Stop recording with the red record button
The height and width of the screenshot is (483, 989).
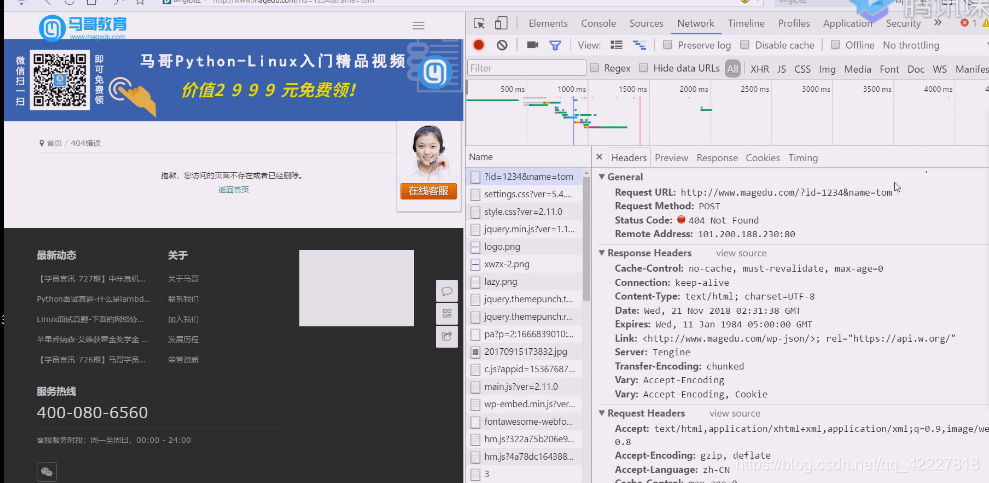pyautogui.click(x=479, y=45)
